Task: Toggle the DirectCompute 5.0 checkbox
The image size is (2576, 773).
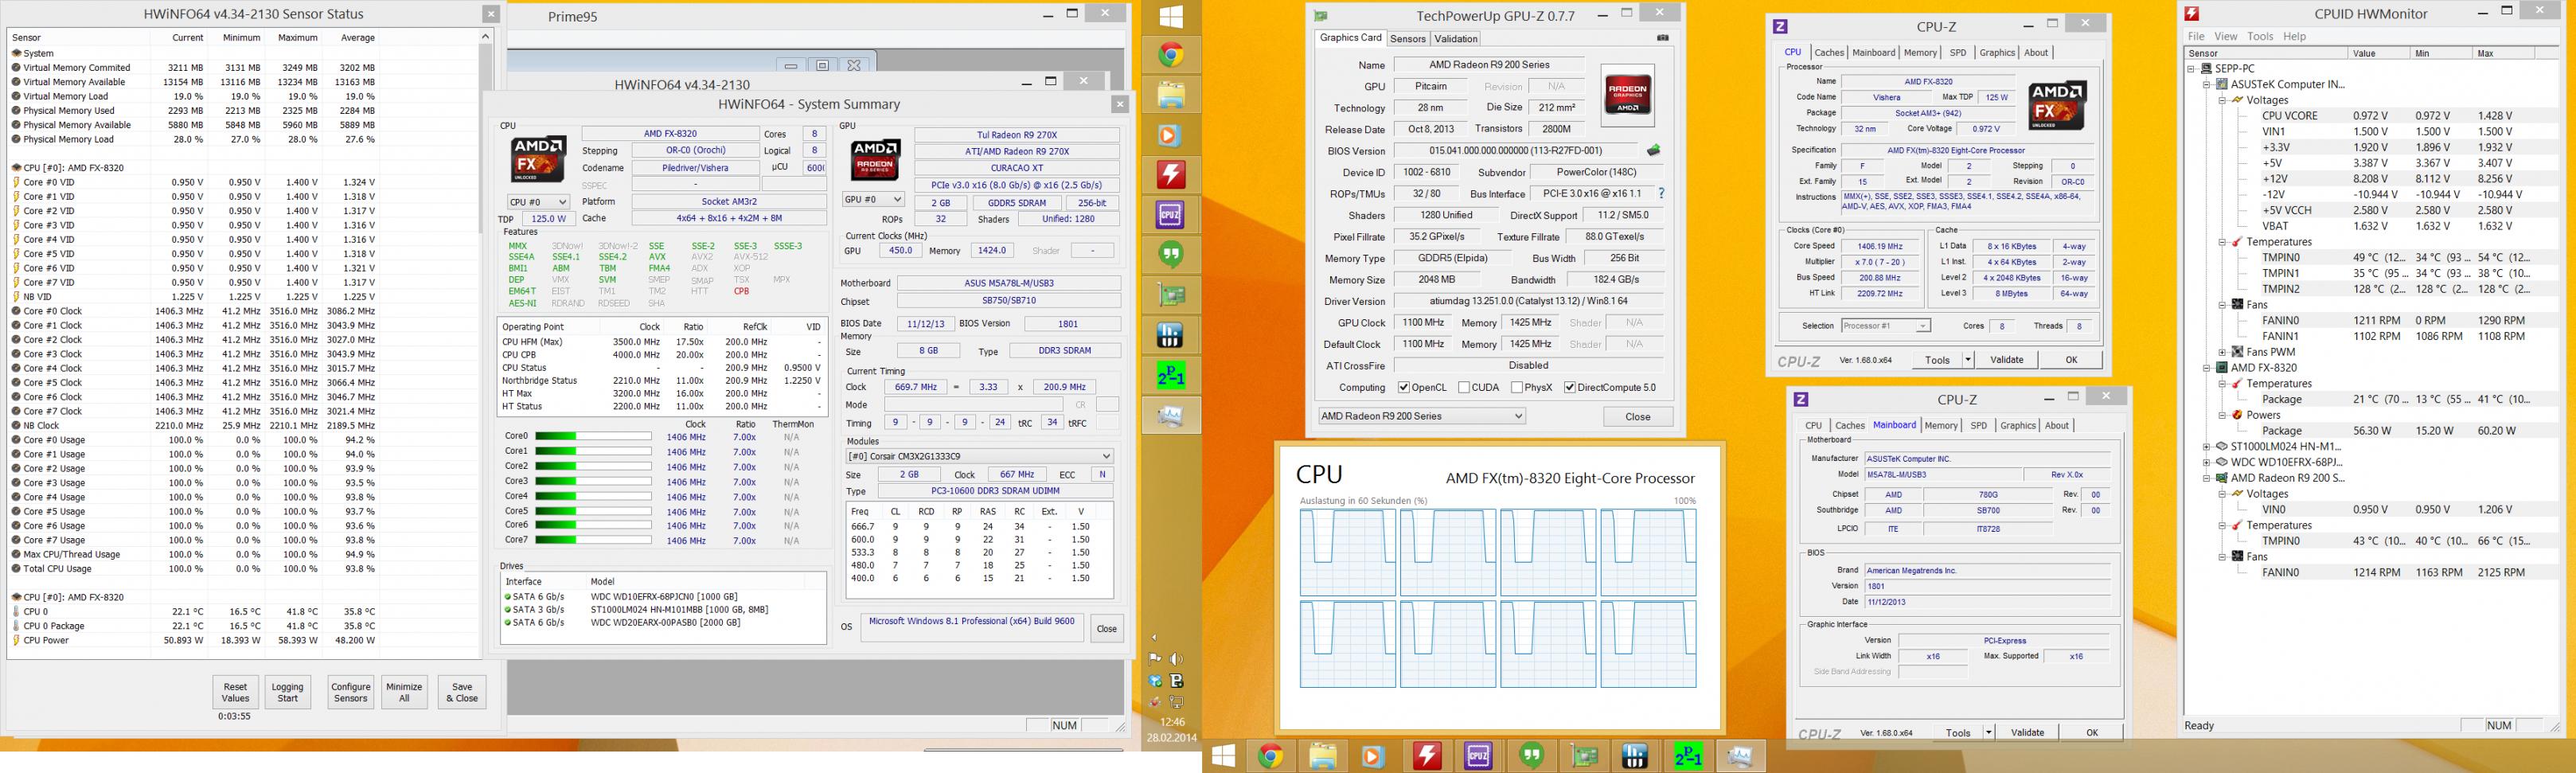Action: point(1570,387)
